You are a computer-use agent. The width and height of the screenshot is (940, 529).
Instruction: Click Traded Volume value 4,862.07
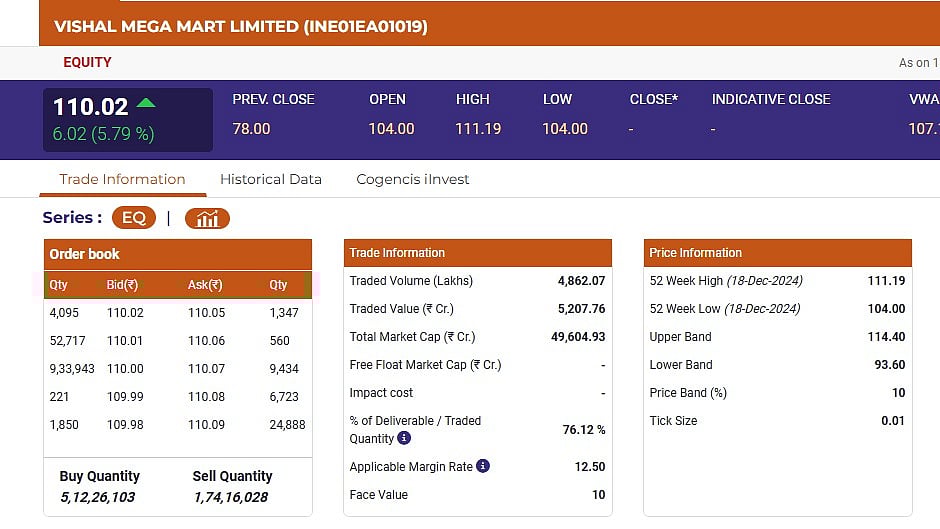point(581,281)
